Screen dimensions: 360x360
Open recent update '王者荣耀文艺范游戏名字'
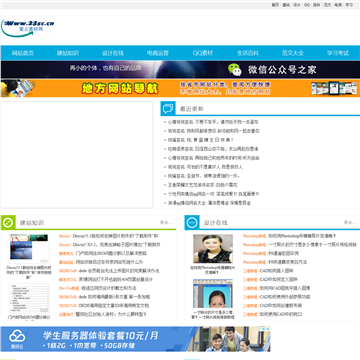202,185
